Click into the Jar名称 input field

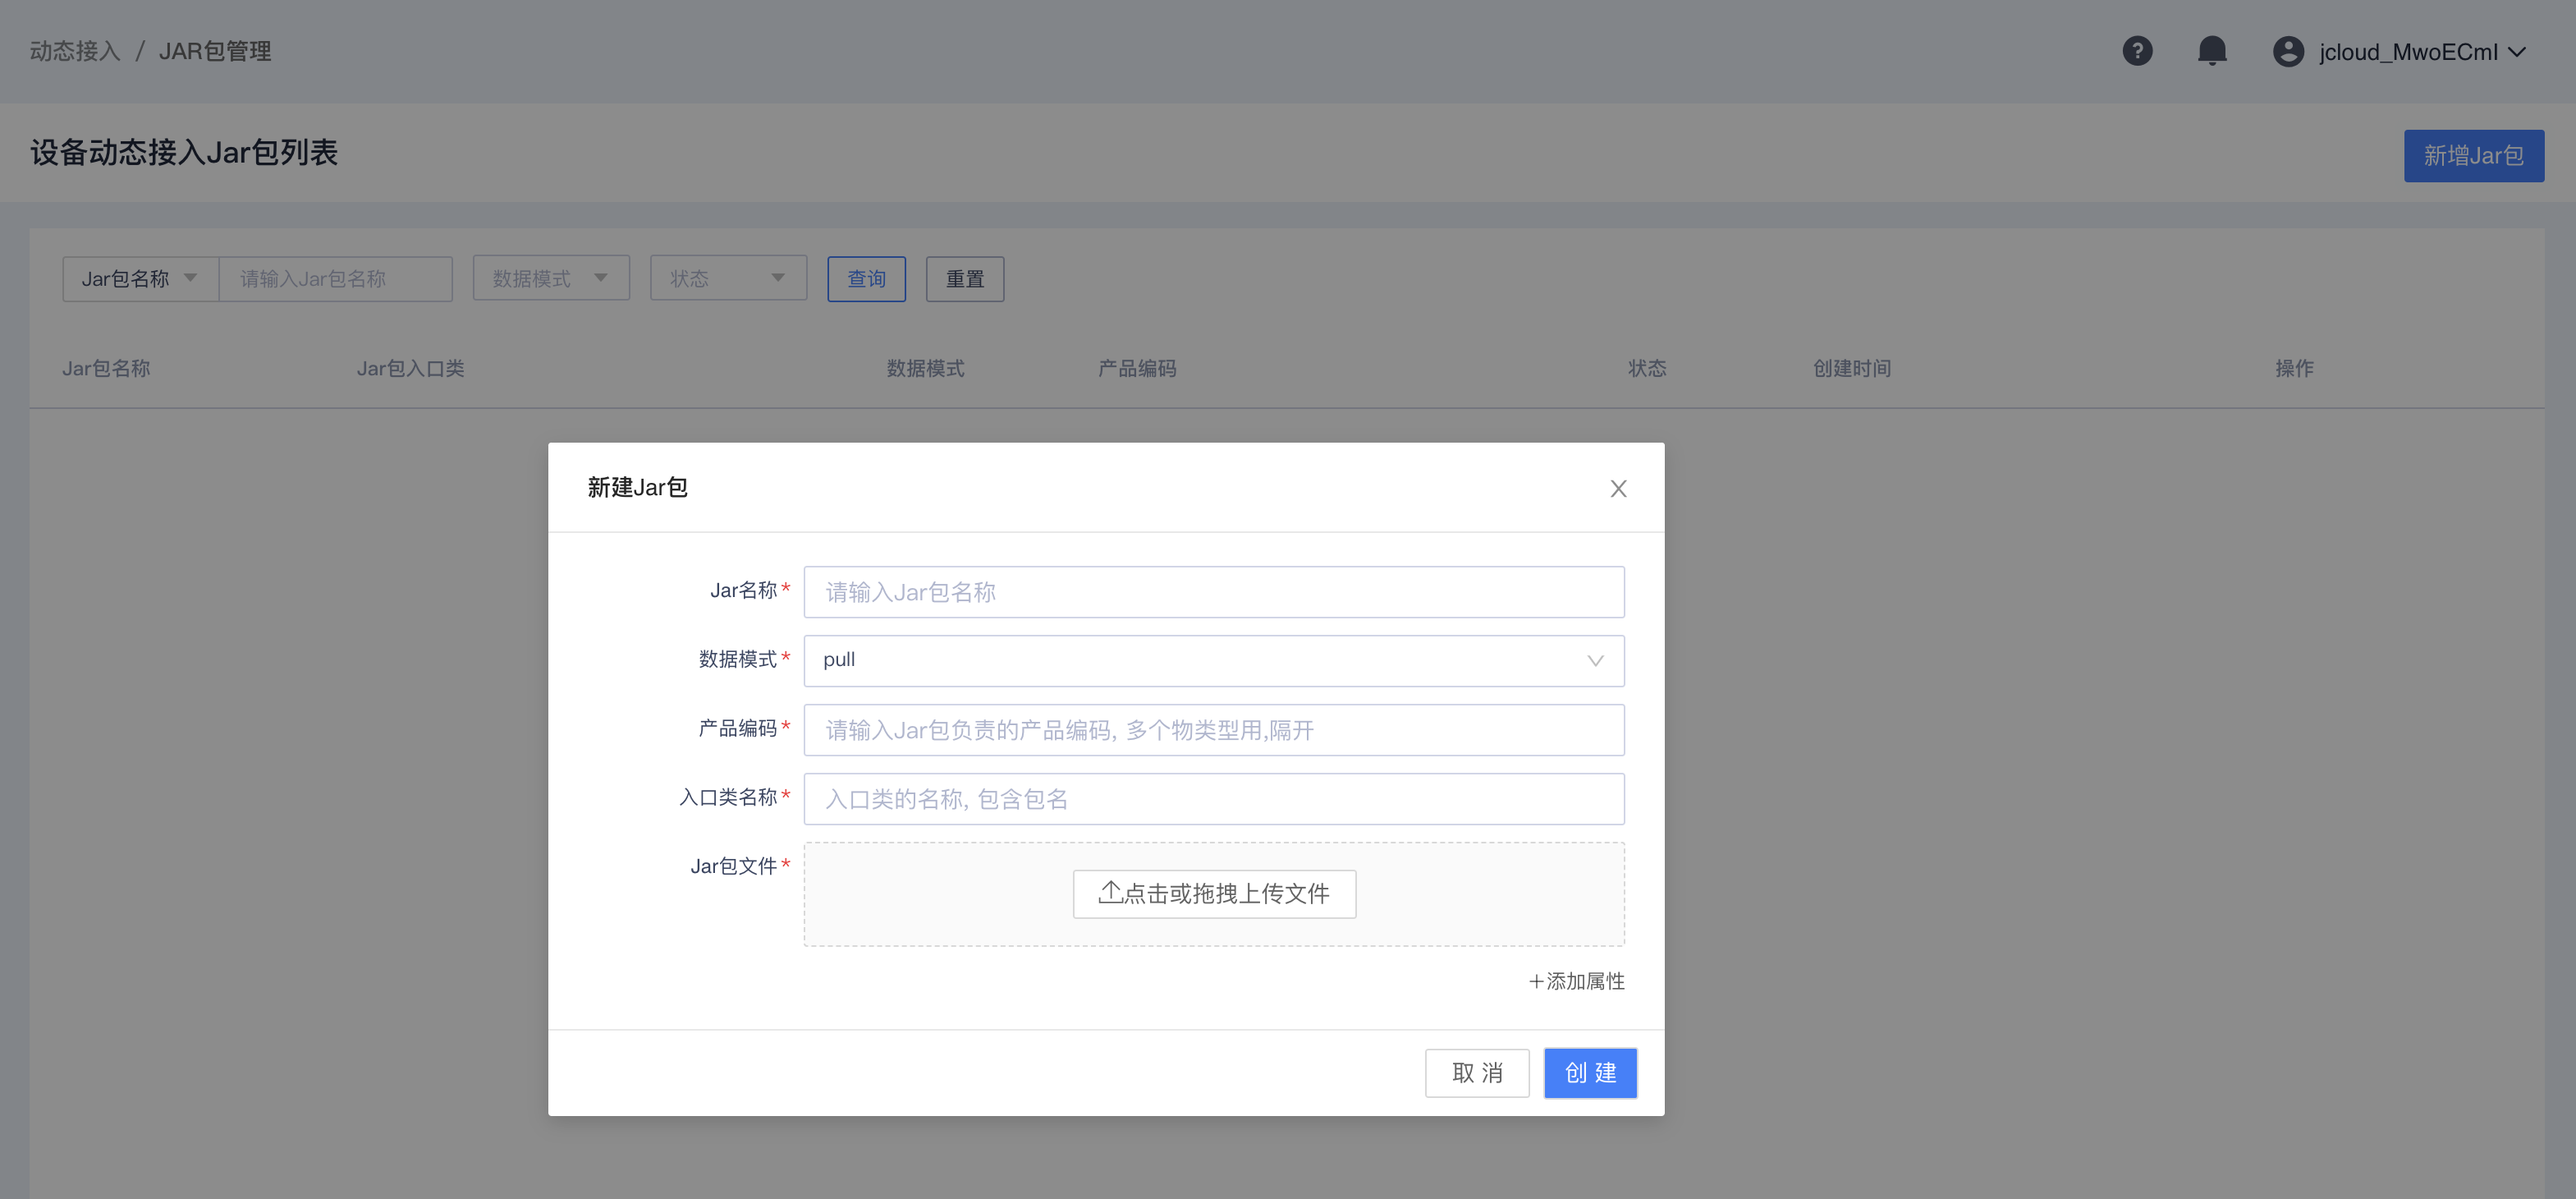tap(1213, 592)
